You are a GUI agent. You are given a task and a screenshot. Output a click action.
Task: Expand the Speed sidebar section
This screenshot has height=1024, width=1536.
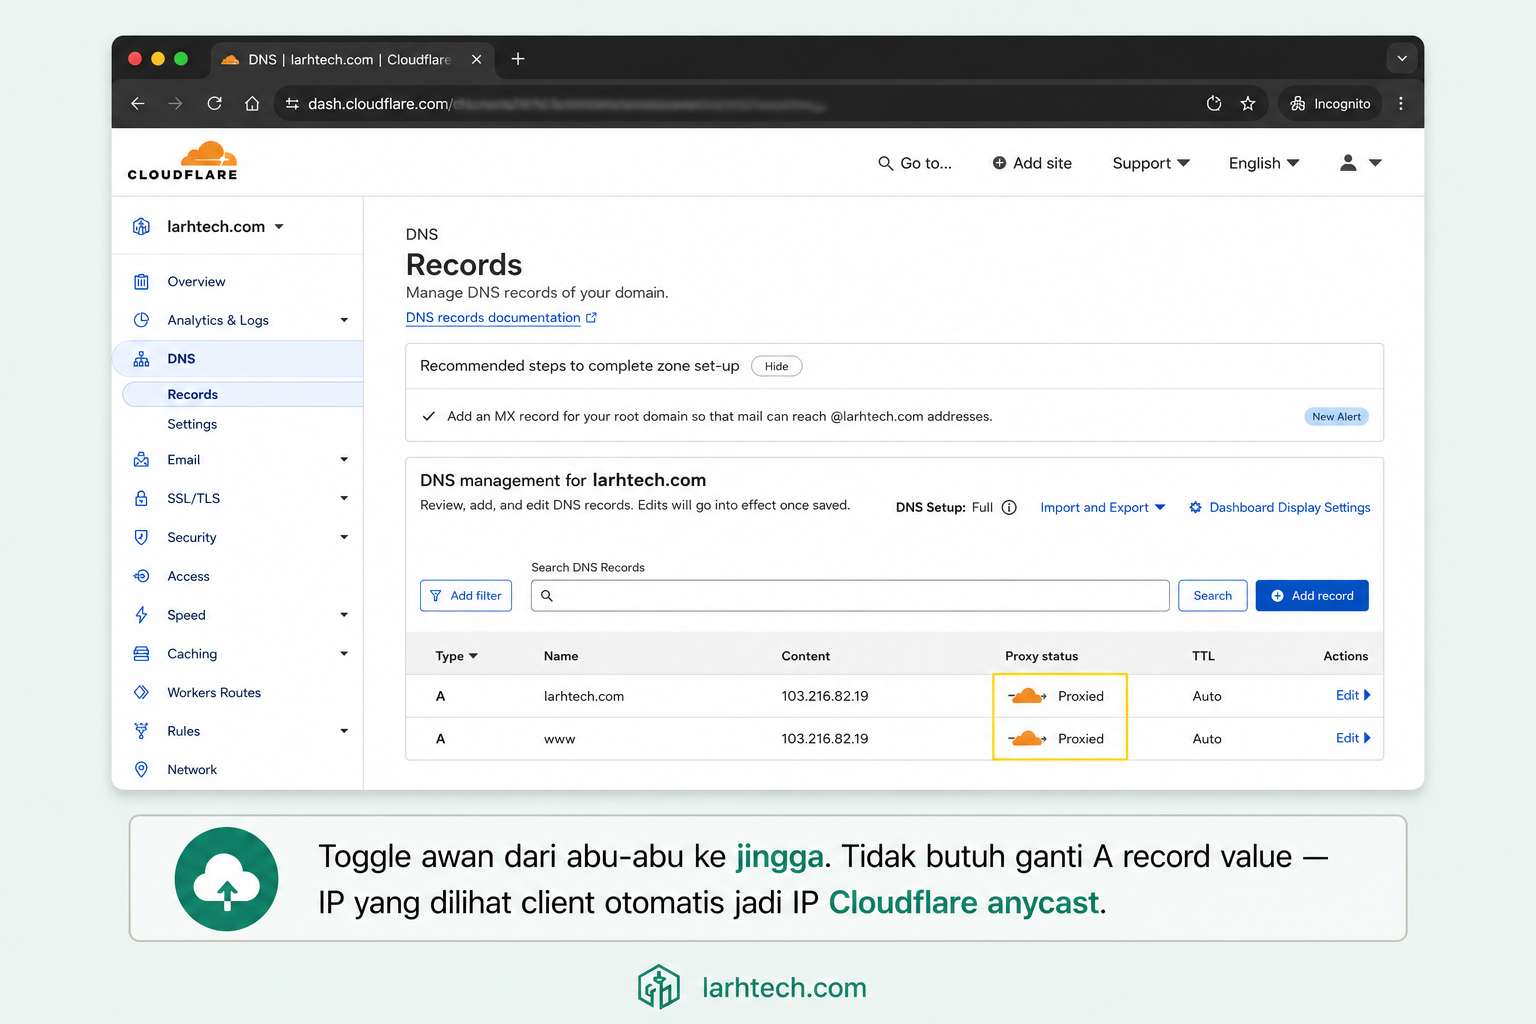click(x=344, y=615)
